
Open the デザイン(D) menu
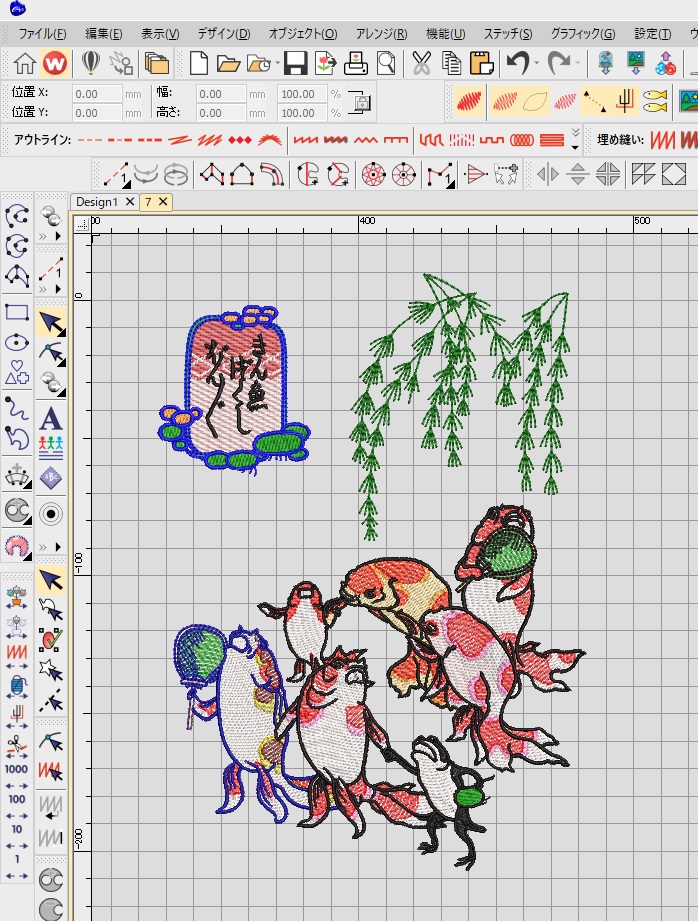tap(224, 33)
